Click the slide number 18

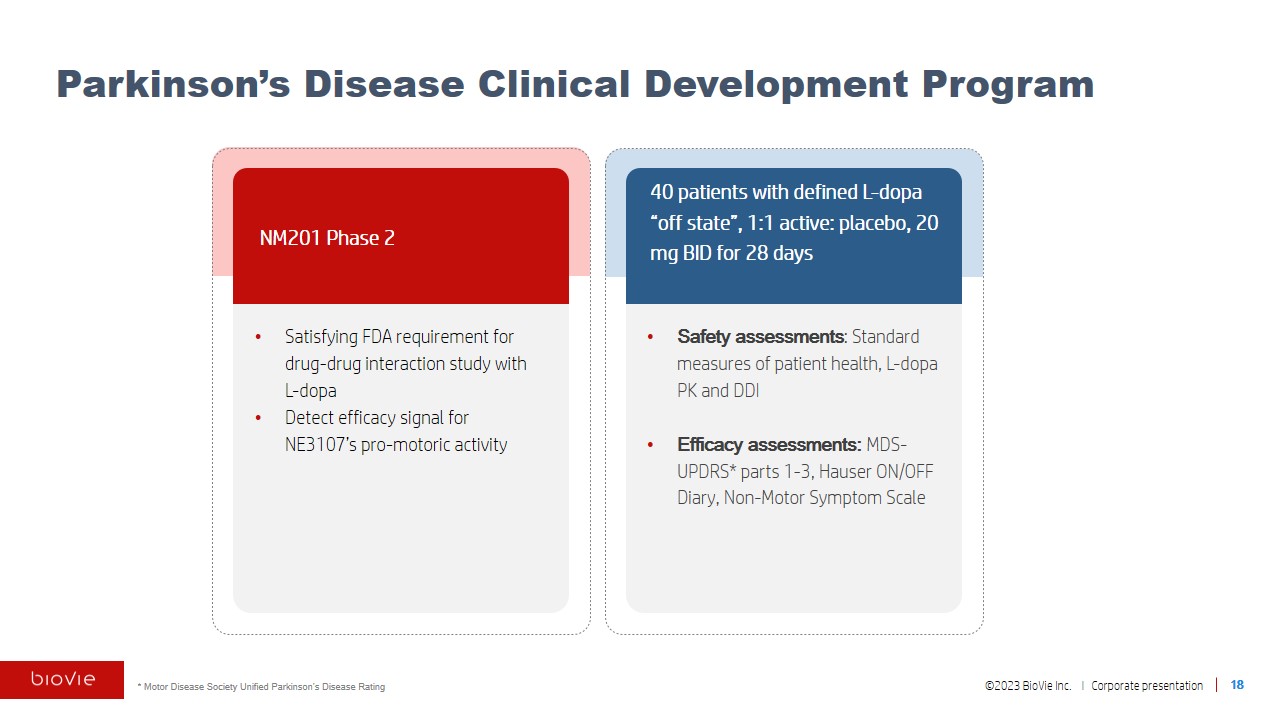pos(1237,685)
